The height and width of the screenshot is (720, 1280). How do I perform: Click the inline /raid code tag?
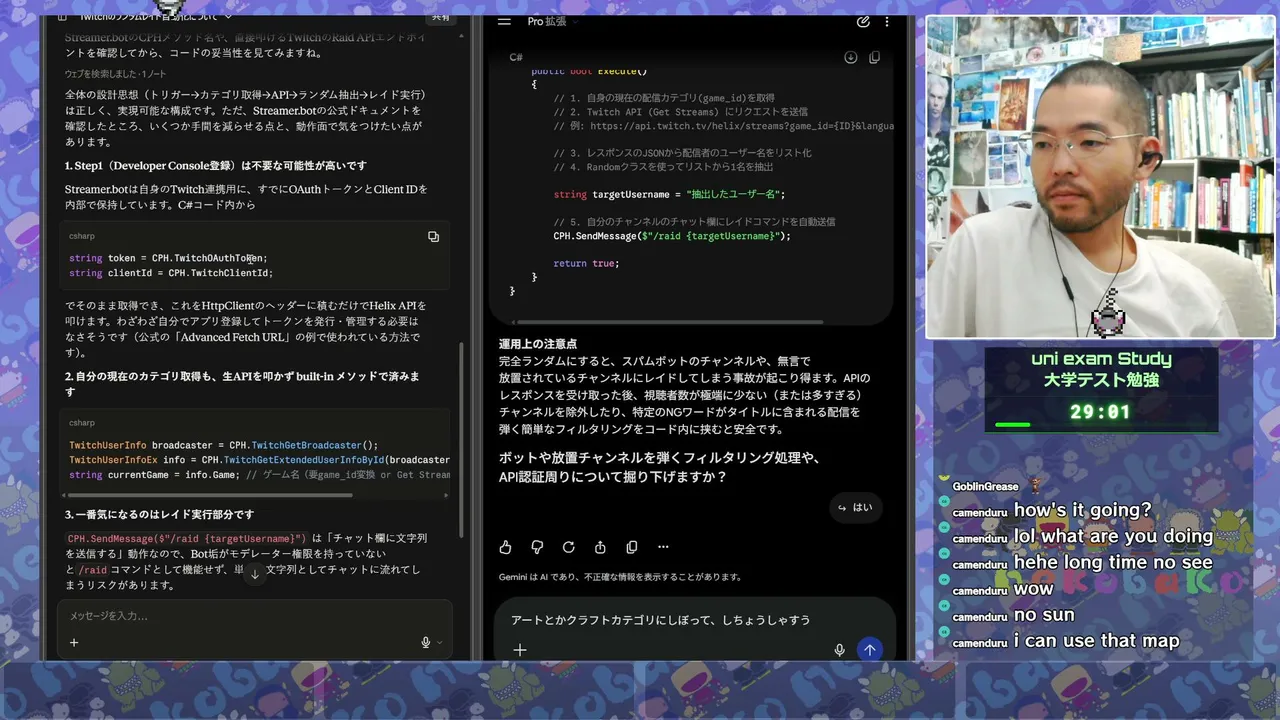(x=93, y=570)
